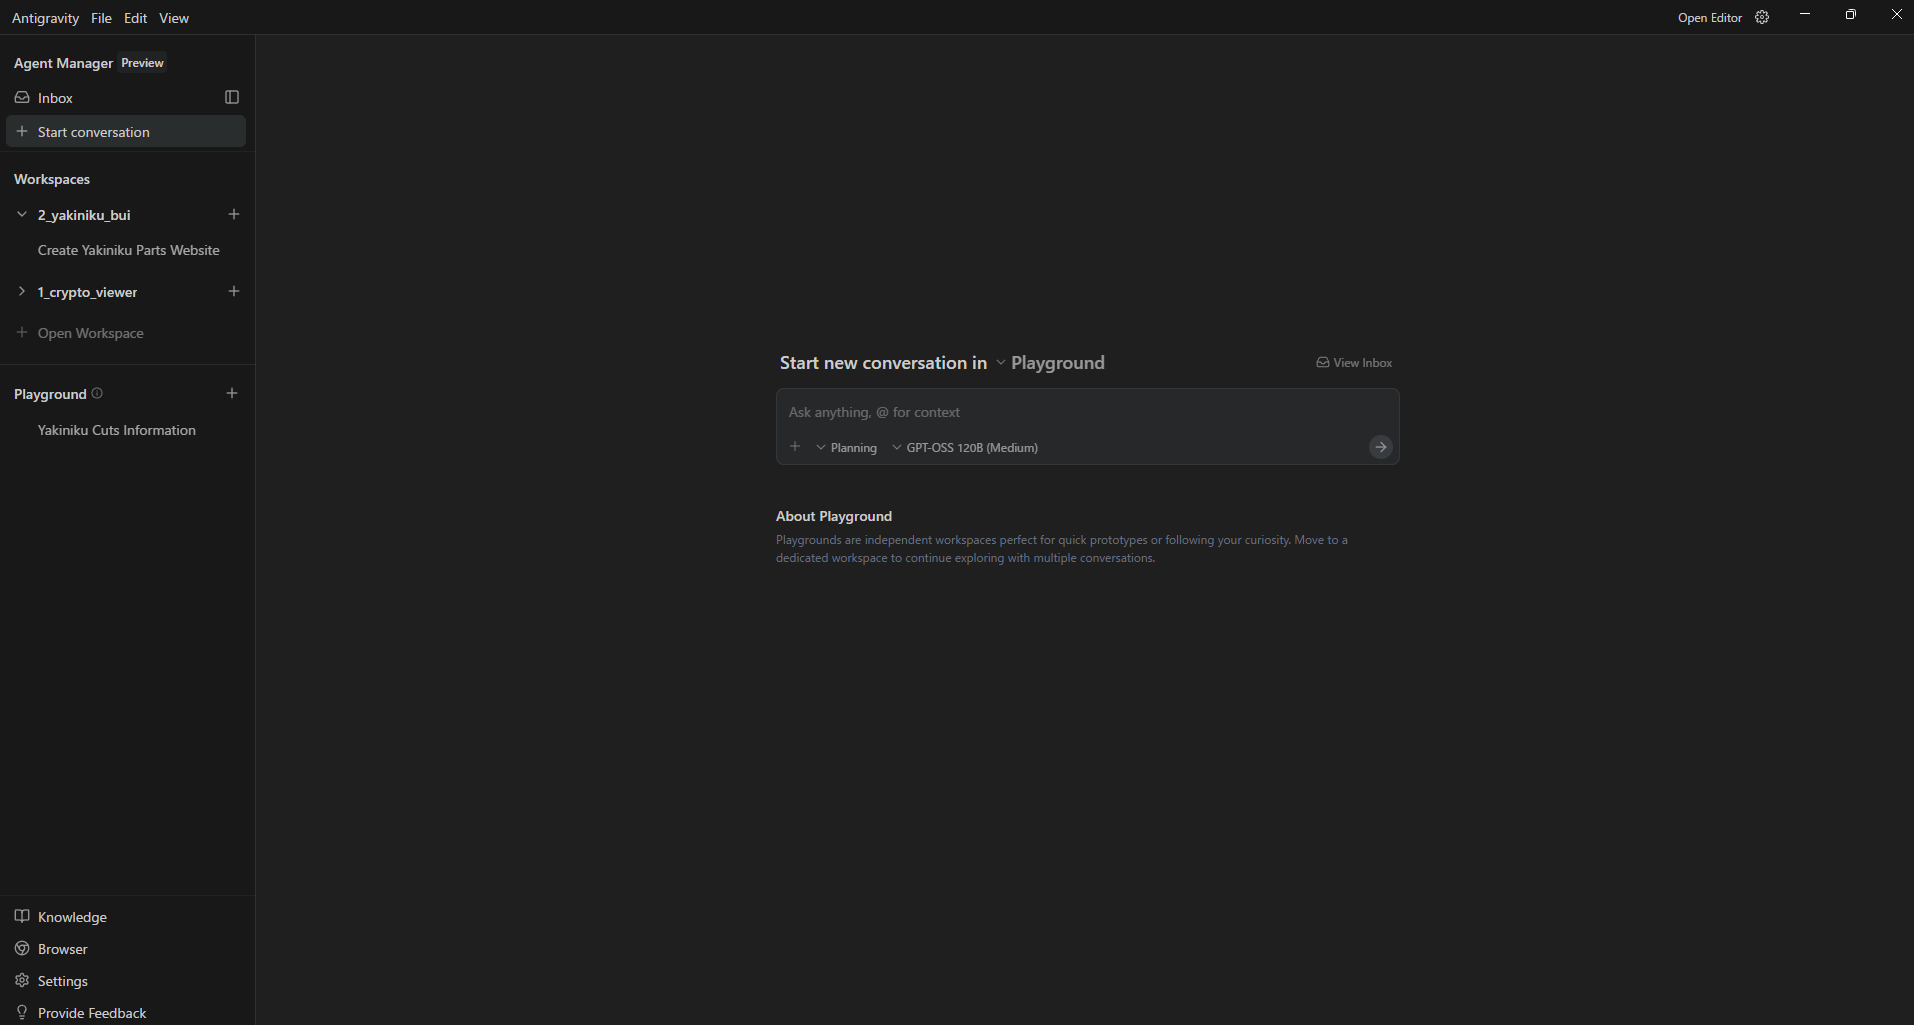The width and height of the screenshot is (1914, 1025).
Task: Expand the 1_crypto_viewer workspace
Action: pos(22,292)
